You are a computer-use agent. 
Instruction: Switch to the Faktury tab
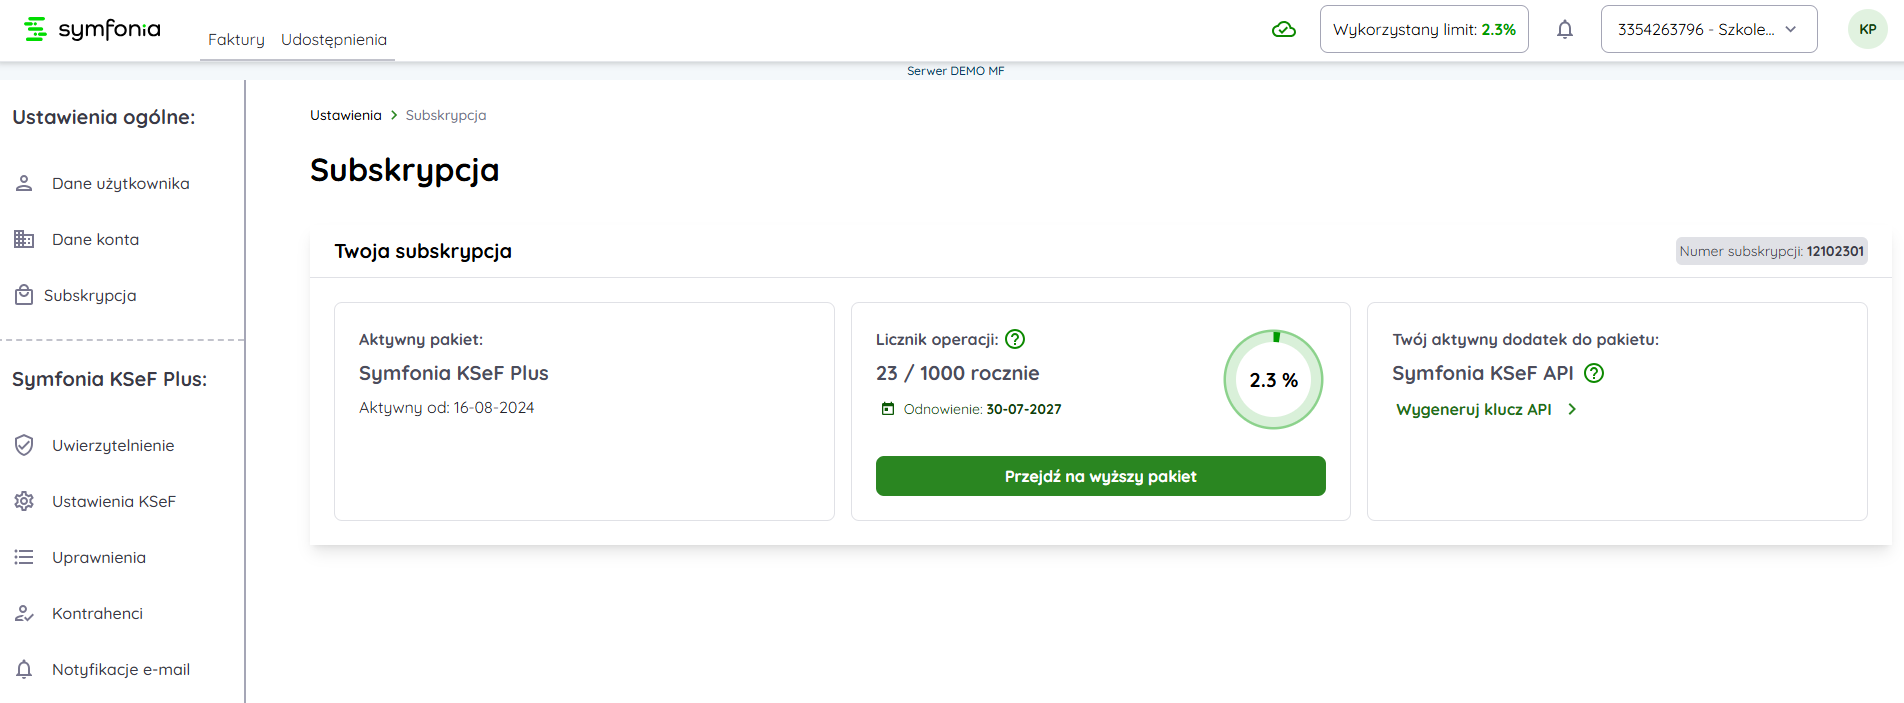pos(236,40)
